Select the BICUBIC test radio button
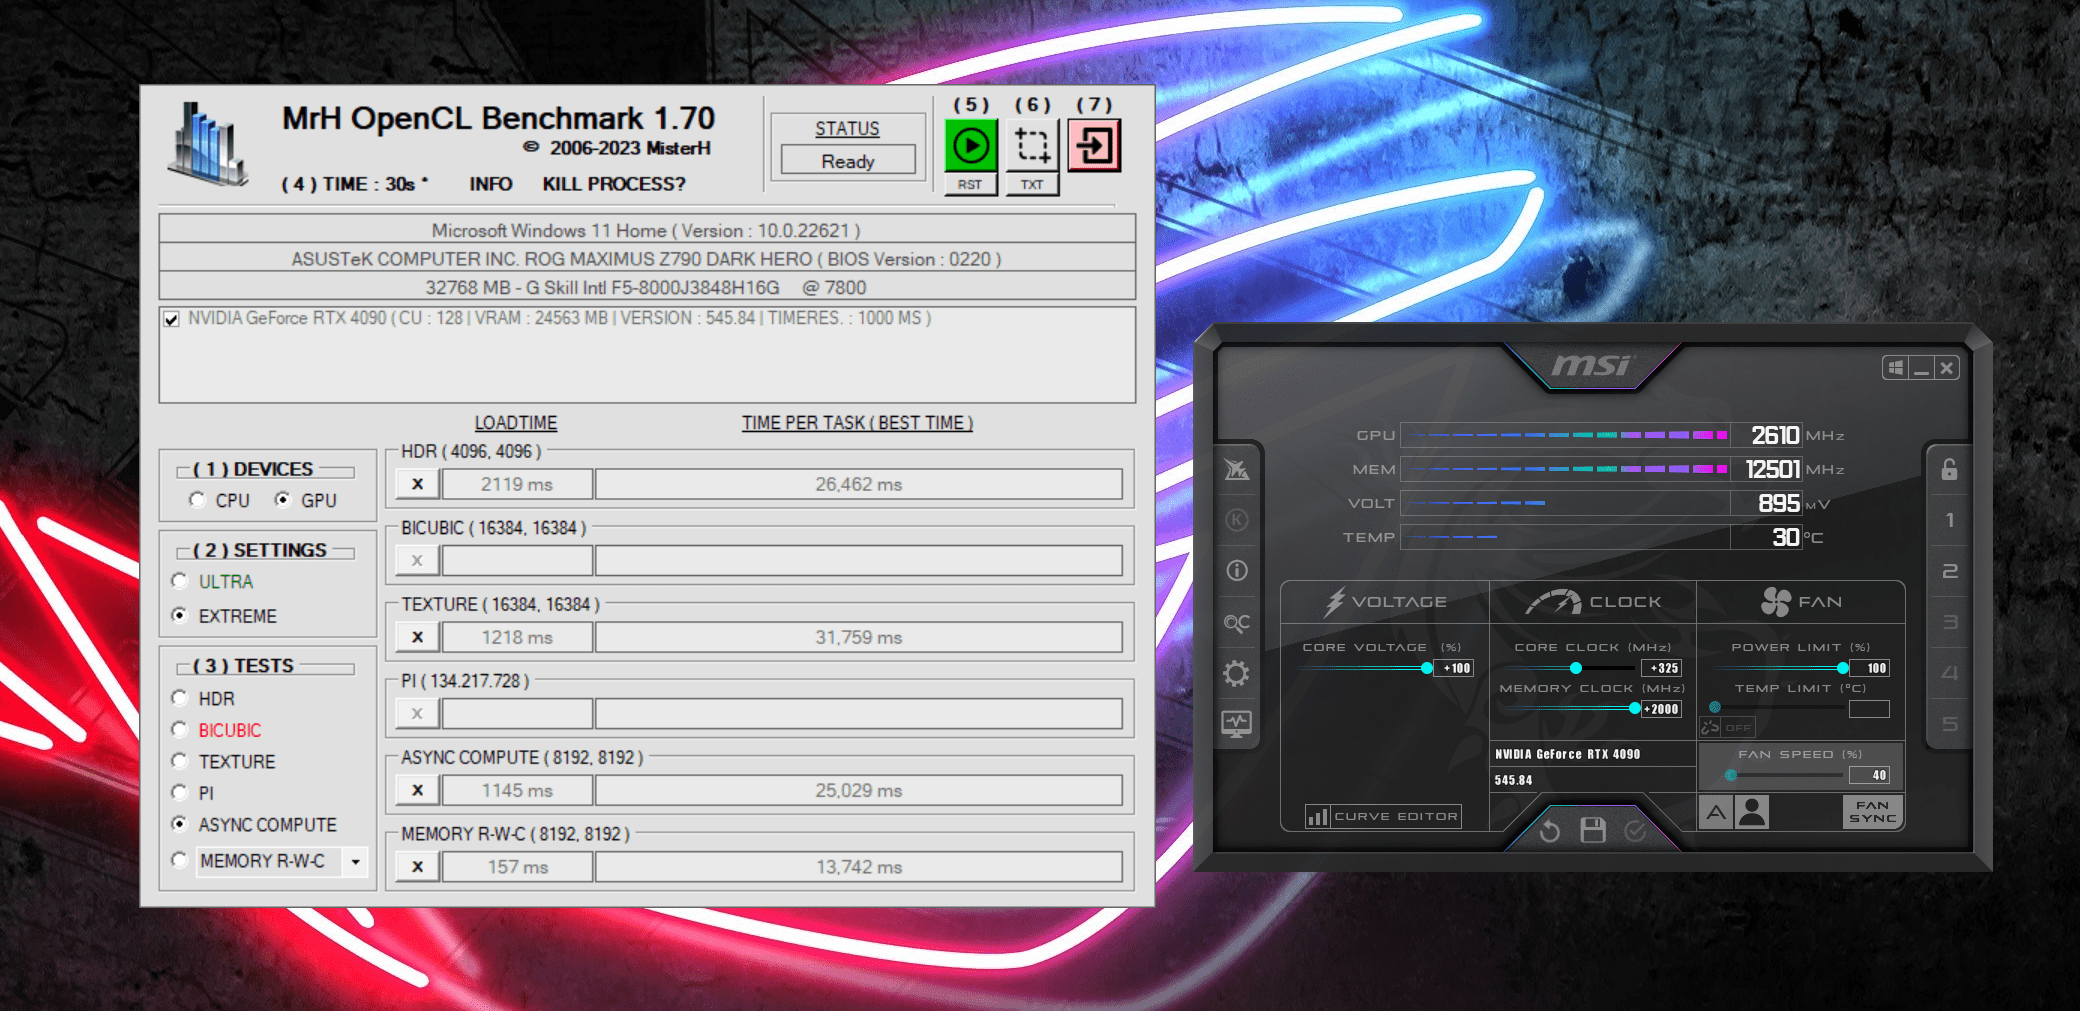Screen dimensions: 2080x1011 [180, 730]
